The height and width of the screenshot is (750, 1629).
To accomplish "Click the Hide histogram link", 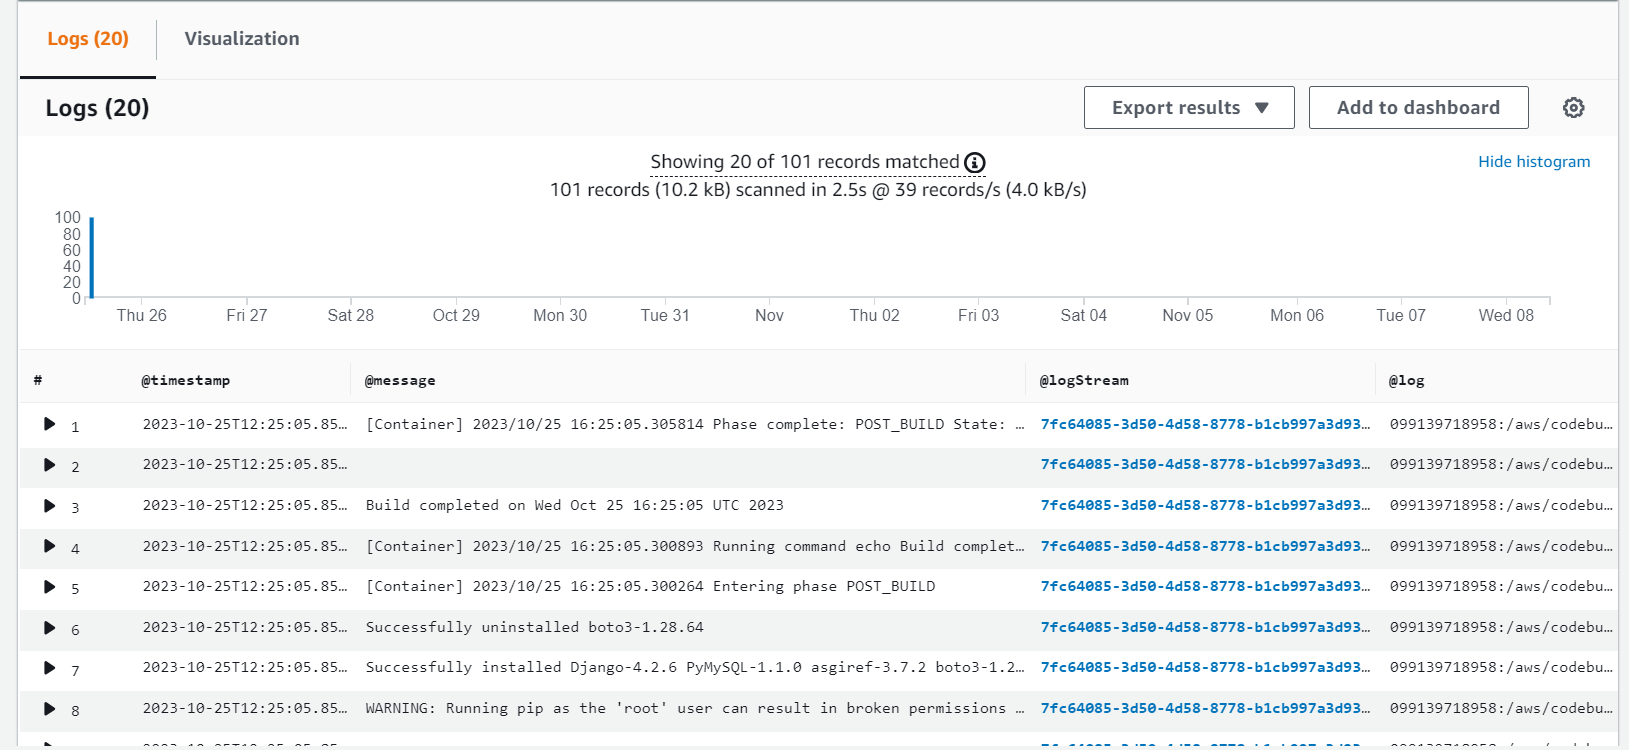I will pos(1534,162).
